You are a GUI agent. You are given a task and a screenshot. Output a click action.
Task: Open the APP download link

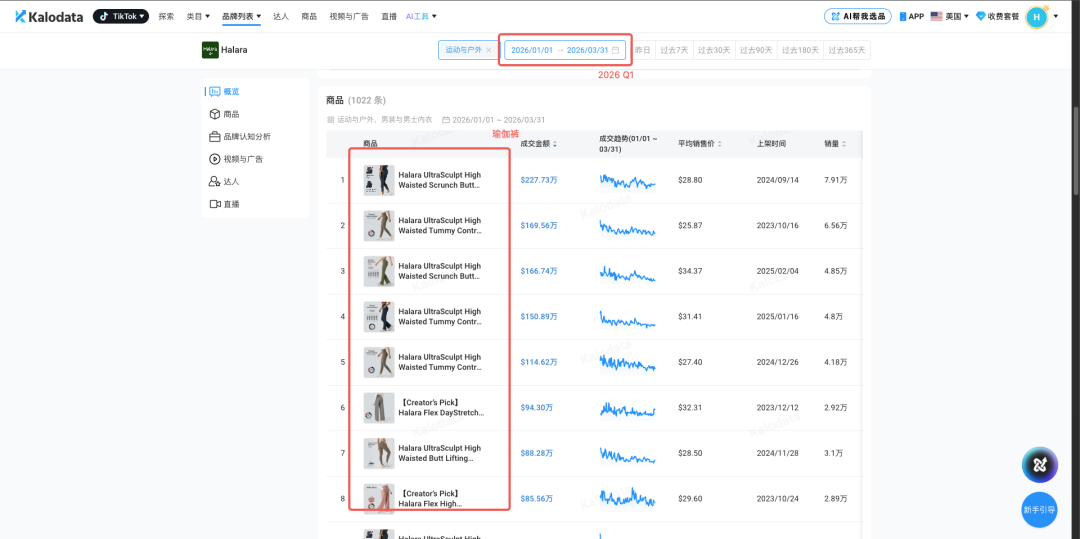[911, 16]
